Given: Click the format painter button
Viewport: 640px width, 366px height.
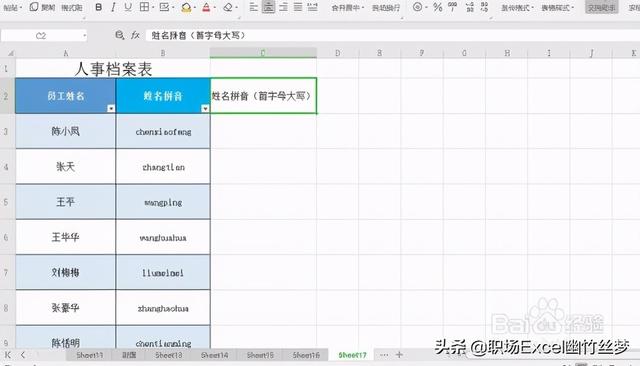Looking at the screenshot, I should click(71, 7).
